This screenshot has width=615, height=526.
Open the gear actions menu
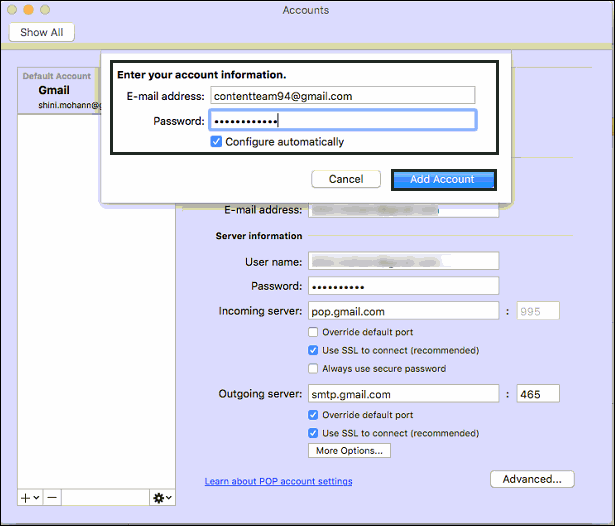click(162, 498)
